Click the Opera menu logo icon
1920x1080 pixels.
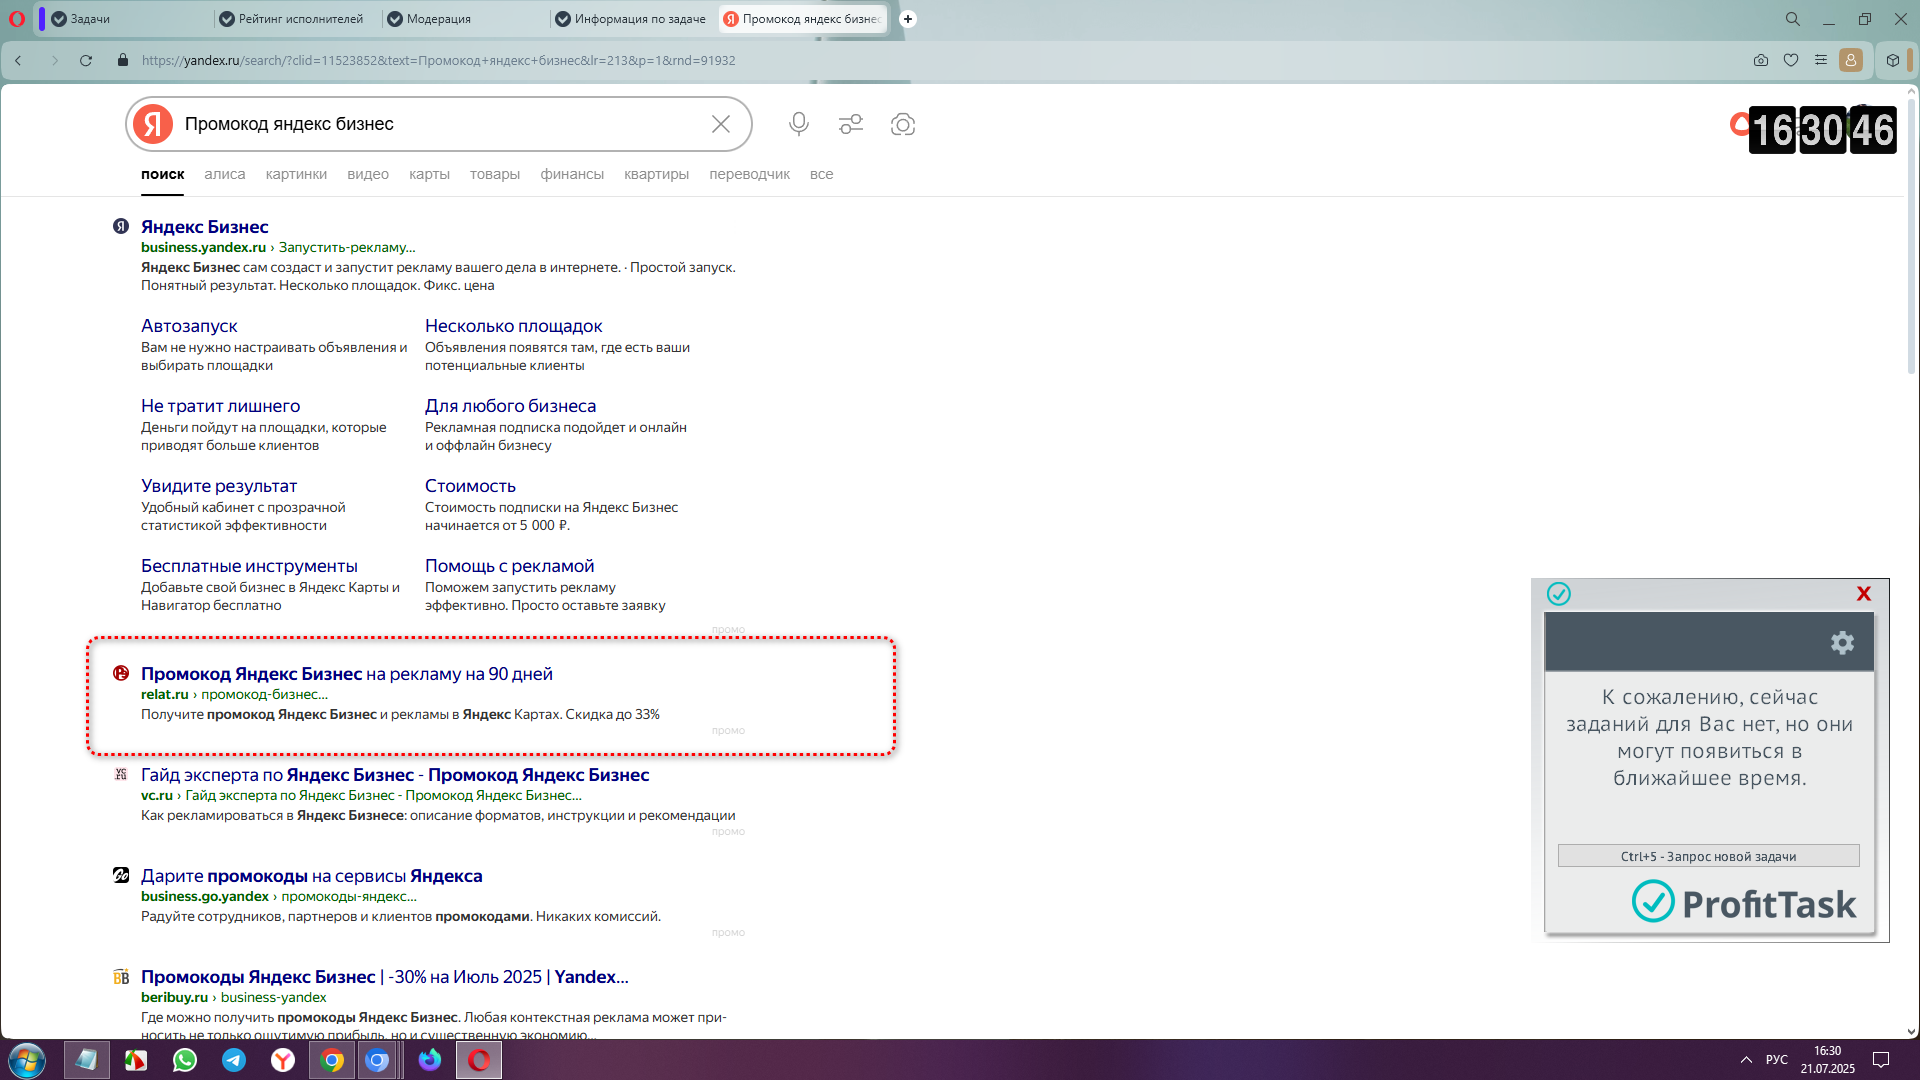pyautogui.click(x=16, y=18)
